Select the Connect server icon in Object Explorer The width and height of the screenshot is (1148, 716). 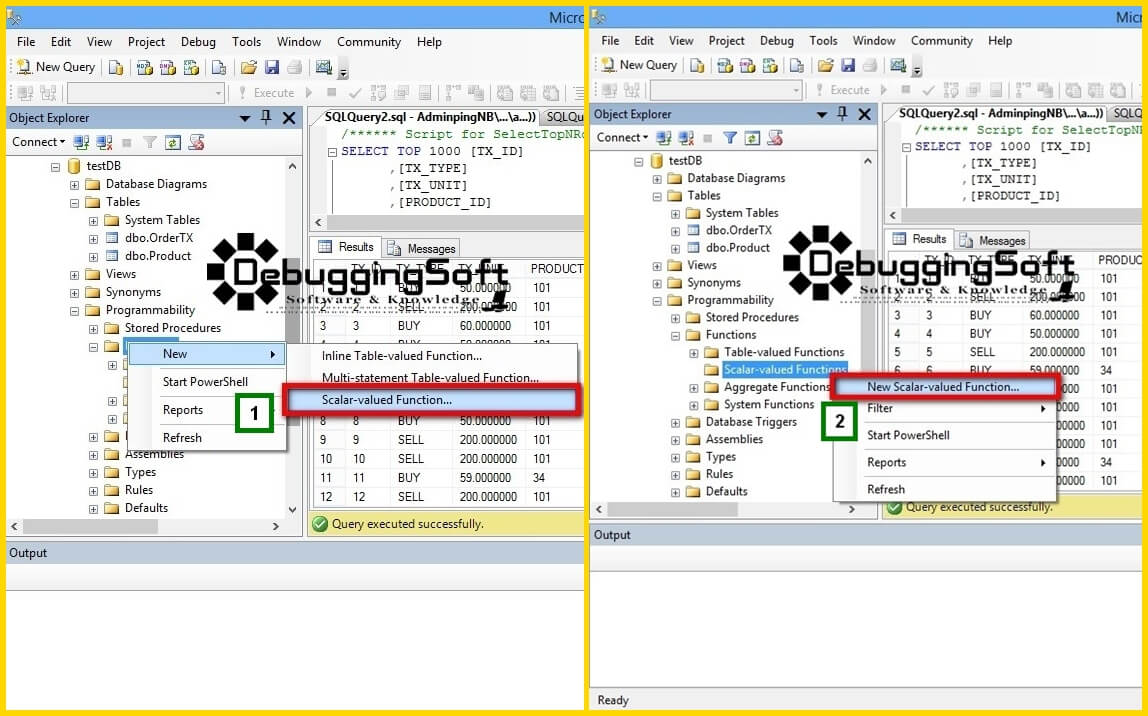pos(79,141)
